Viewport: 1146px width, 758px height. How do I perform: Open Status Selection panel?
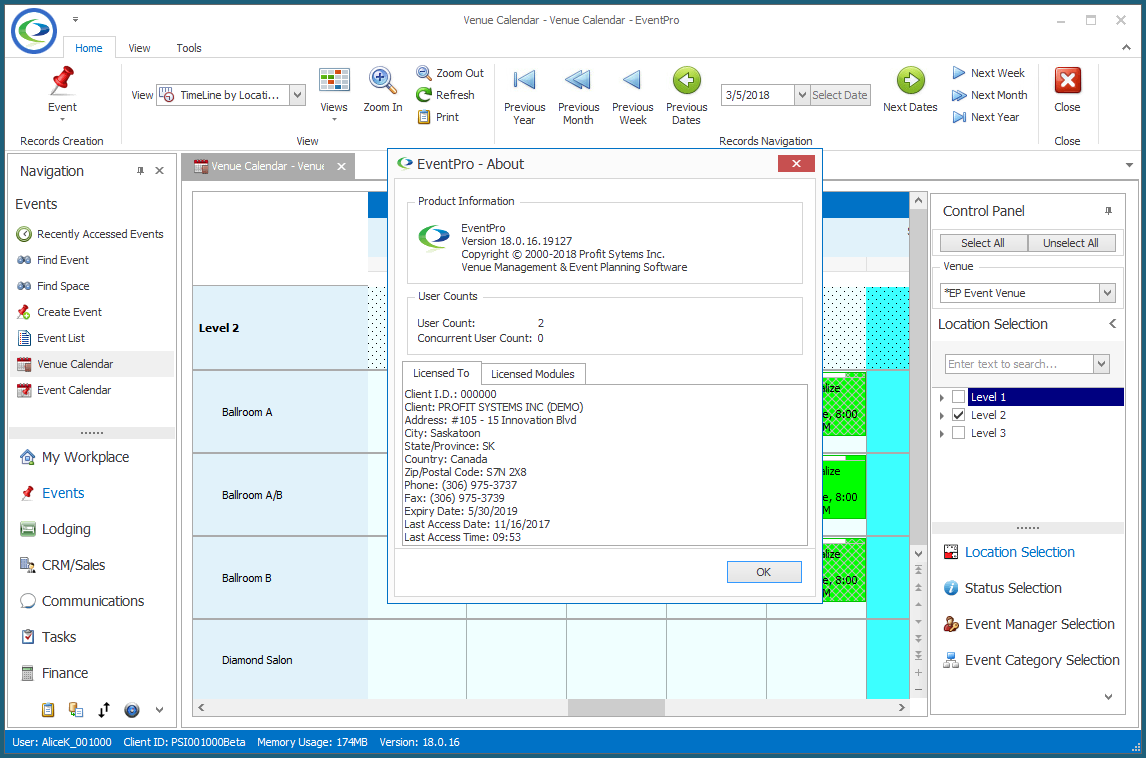click(1002, 588)
